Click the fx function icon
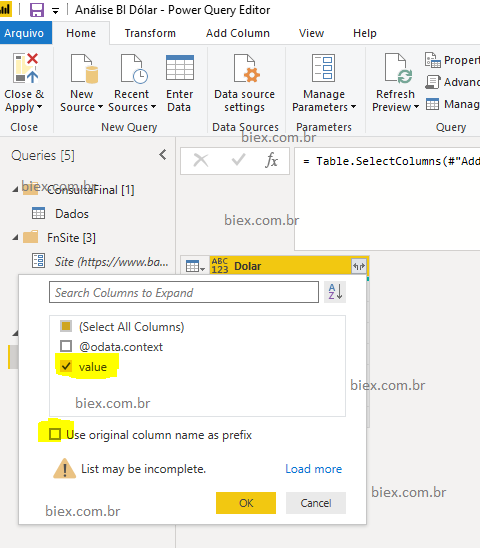 (271, 161)
